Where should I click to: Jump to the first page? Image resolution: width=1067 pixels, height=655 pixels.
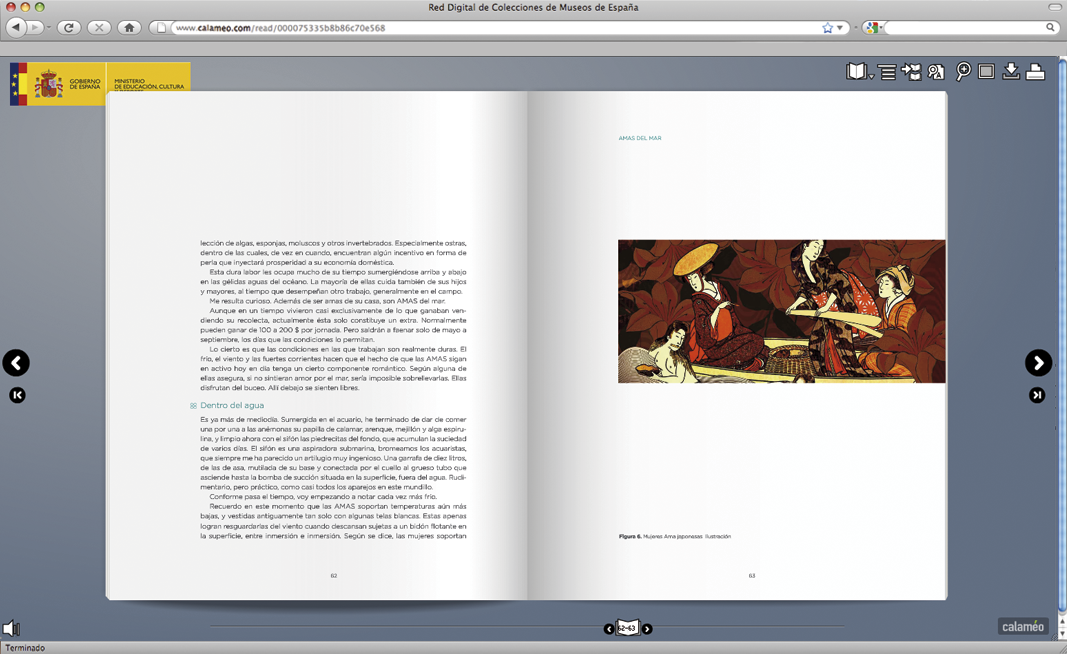pos(17,395)
